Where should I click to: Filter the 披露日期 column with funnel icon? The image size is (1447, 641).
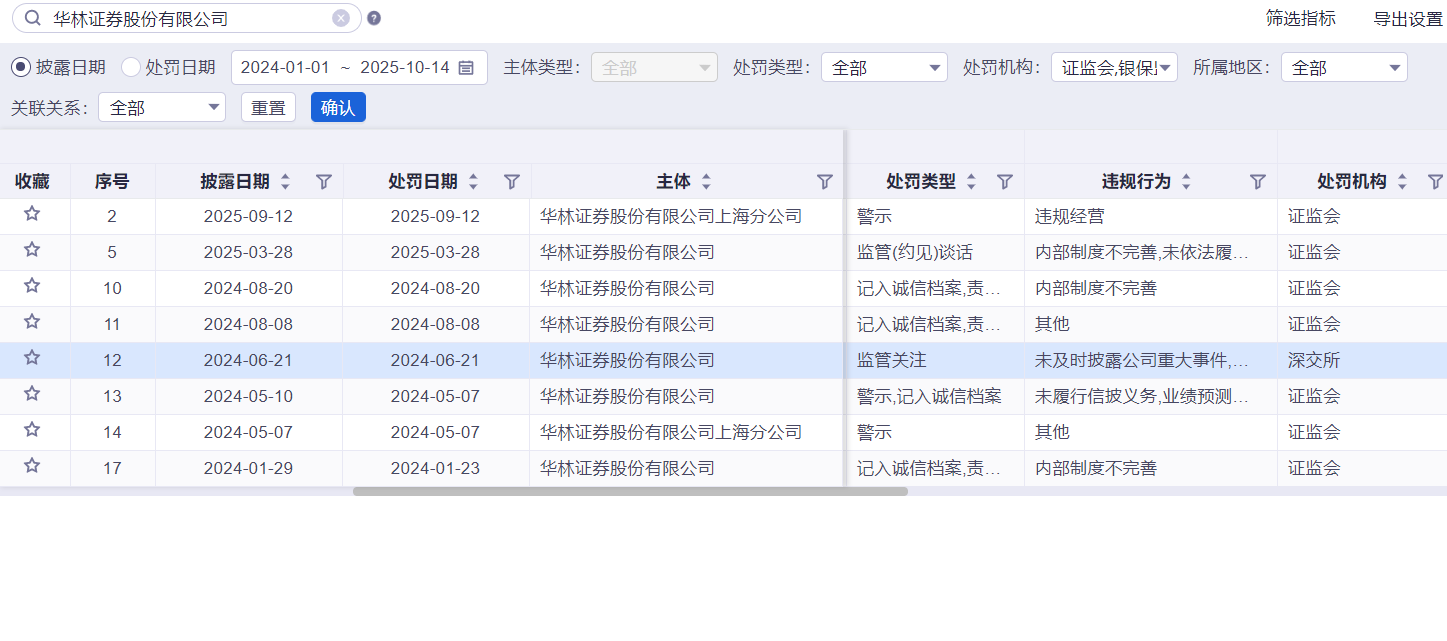click(x=323, y=182)
